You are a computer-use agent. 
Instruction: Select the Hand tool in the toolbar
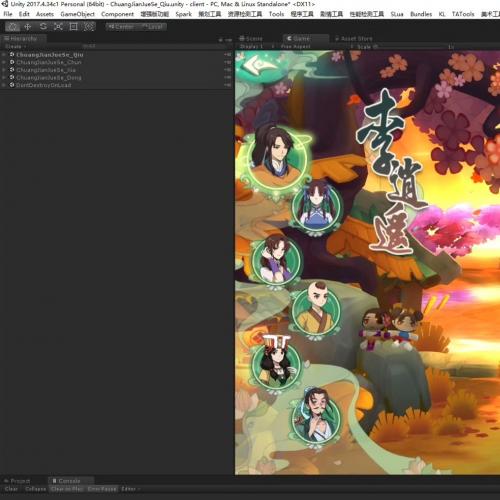pyautogui.click(x=12, y=27)
